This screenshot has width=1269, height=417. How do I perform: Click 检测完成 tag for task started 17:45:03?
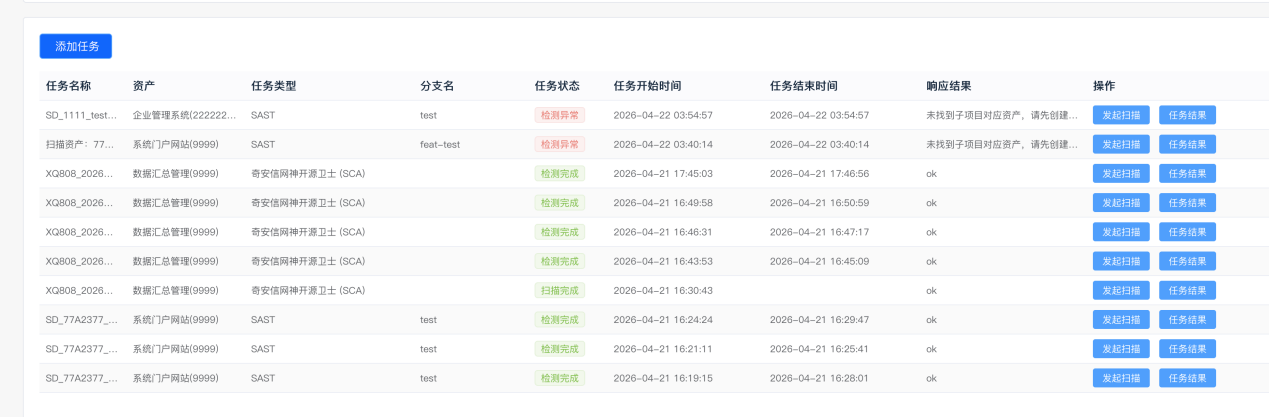[560, 173]
